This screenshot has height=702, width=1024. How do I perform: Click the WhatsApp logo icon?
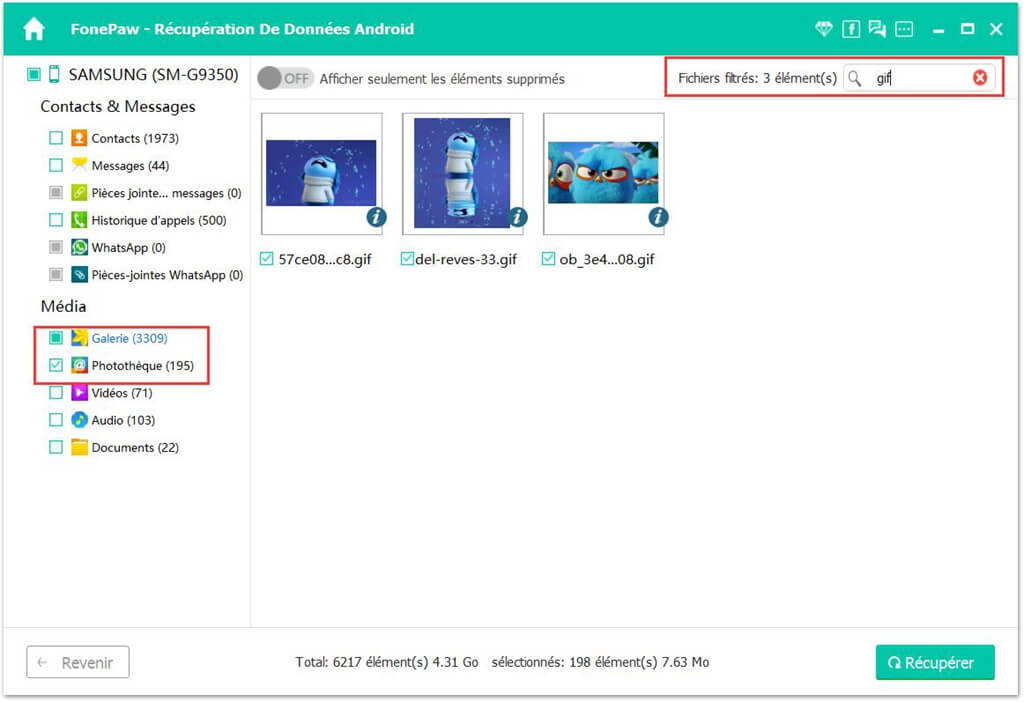(79, 247)
